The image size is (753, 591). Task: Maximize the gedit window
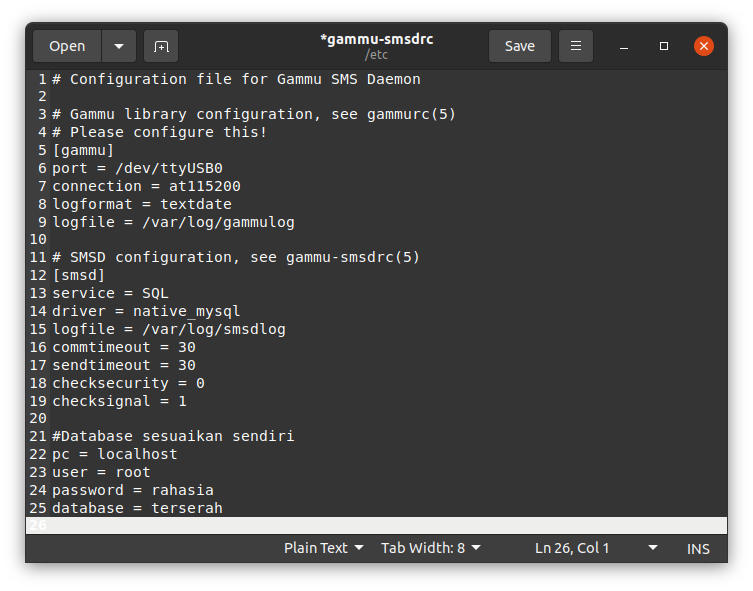[664, 46]
